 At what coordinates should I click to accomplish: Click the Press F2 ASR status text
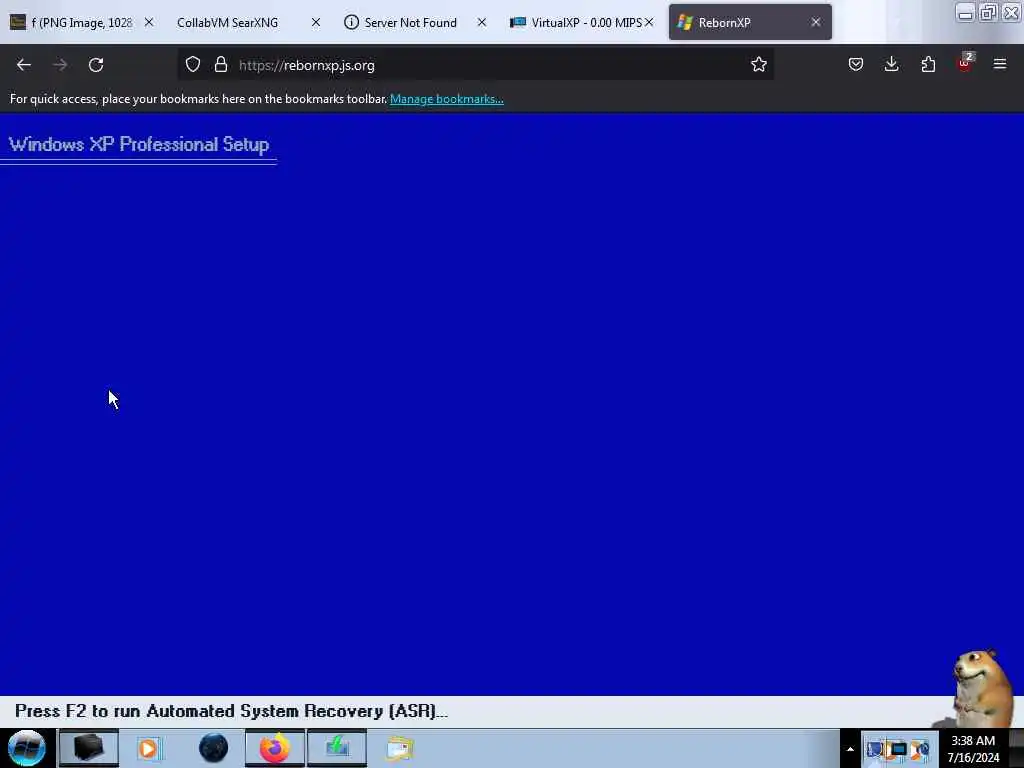coord(231,711)
